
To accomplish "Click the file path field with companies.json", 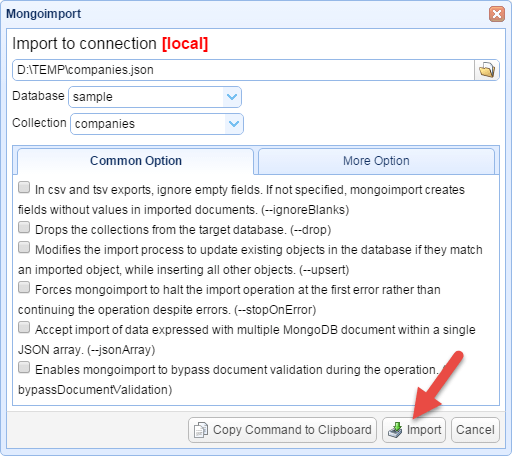I will click(243, 70).
